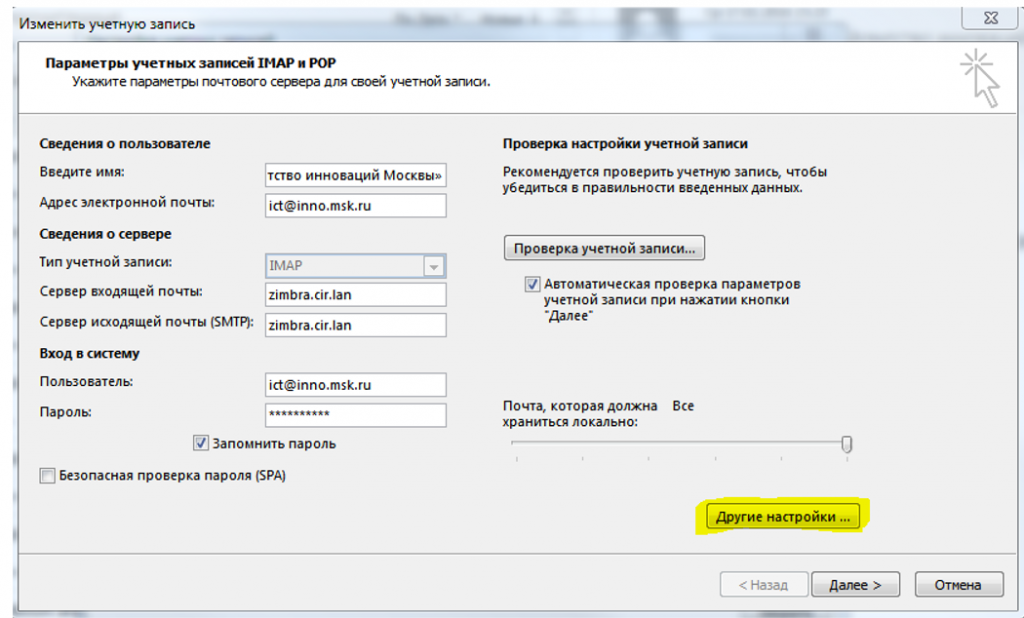Select the "Пароль" password field
The height and width of the screenshot is (618, 1024).
[356, 414]
